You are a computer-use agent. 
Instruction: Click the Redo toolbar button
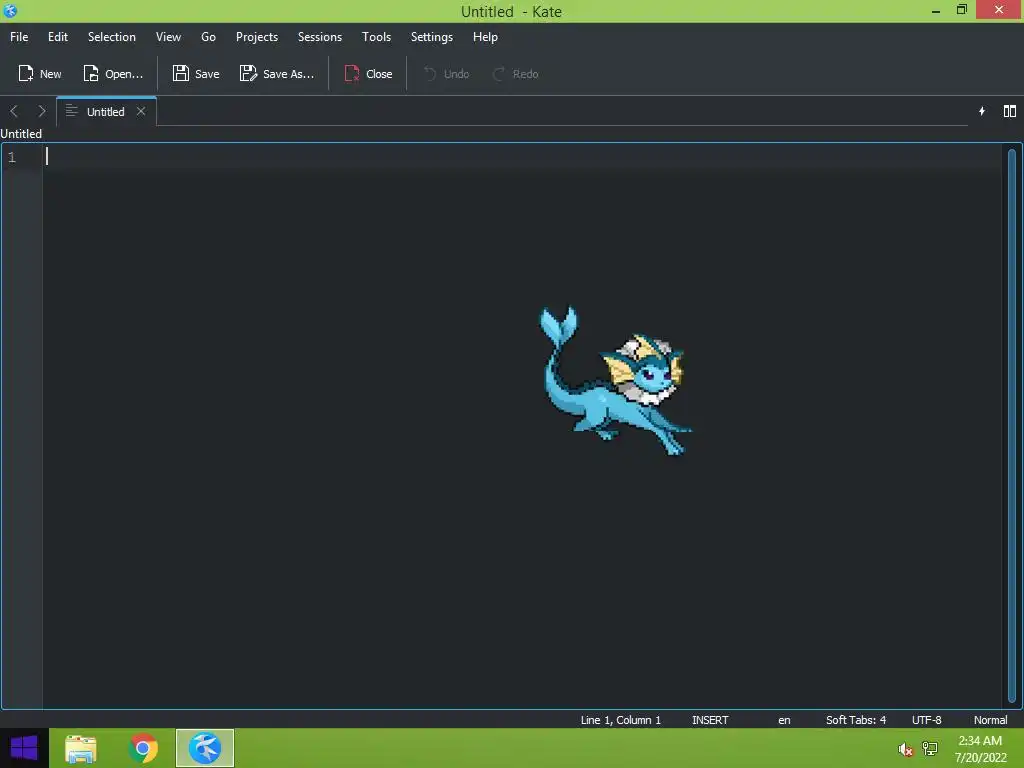coord(516,74)
